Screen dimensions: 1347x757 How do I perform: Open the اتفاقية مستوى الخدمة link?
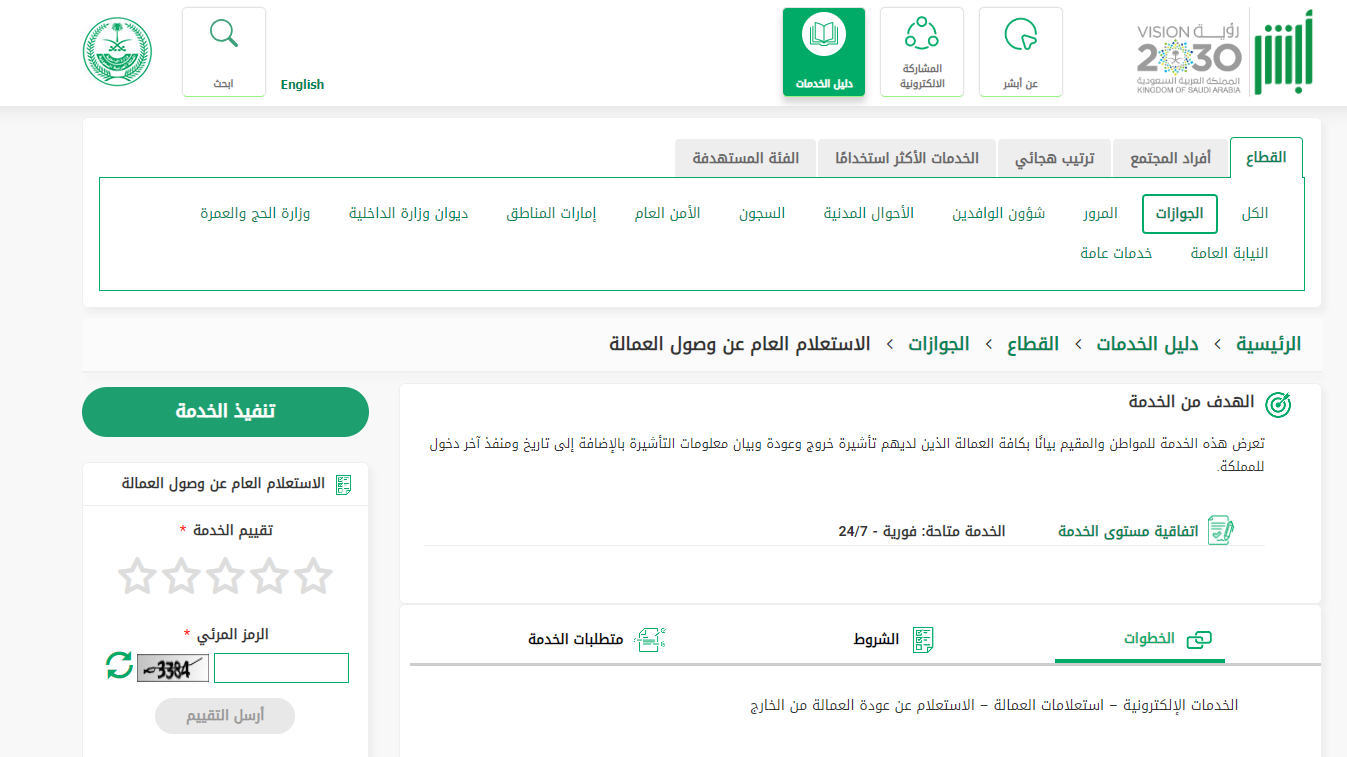(x=1128, y=531)
